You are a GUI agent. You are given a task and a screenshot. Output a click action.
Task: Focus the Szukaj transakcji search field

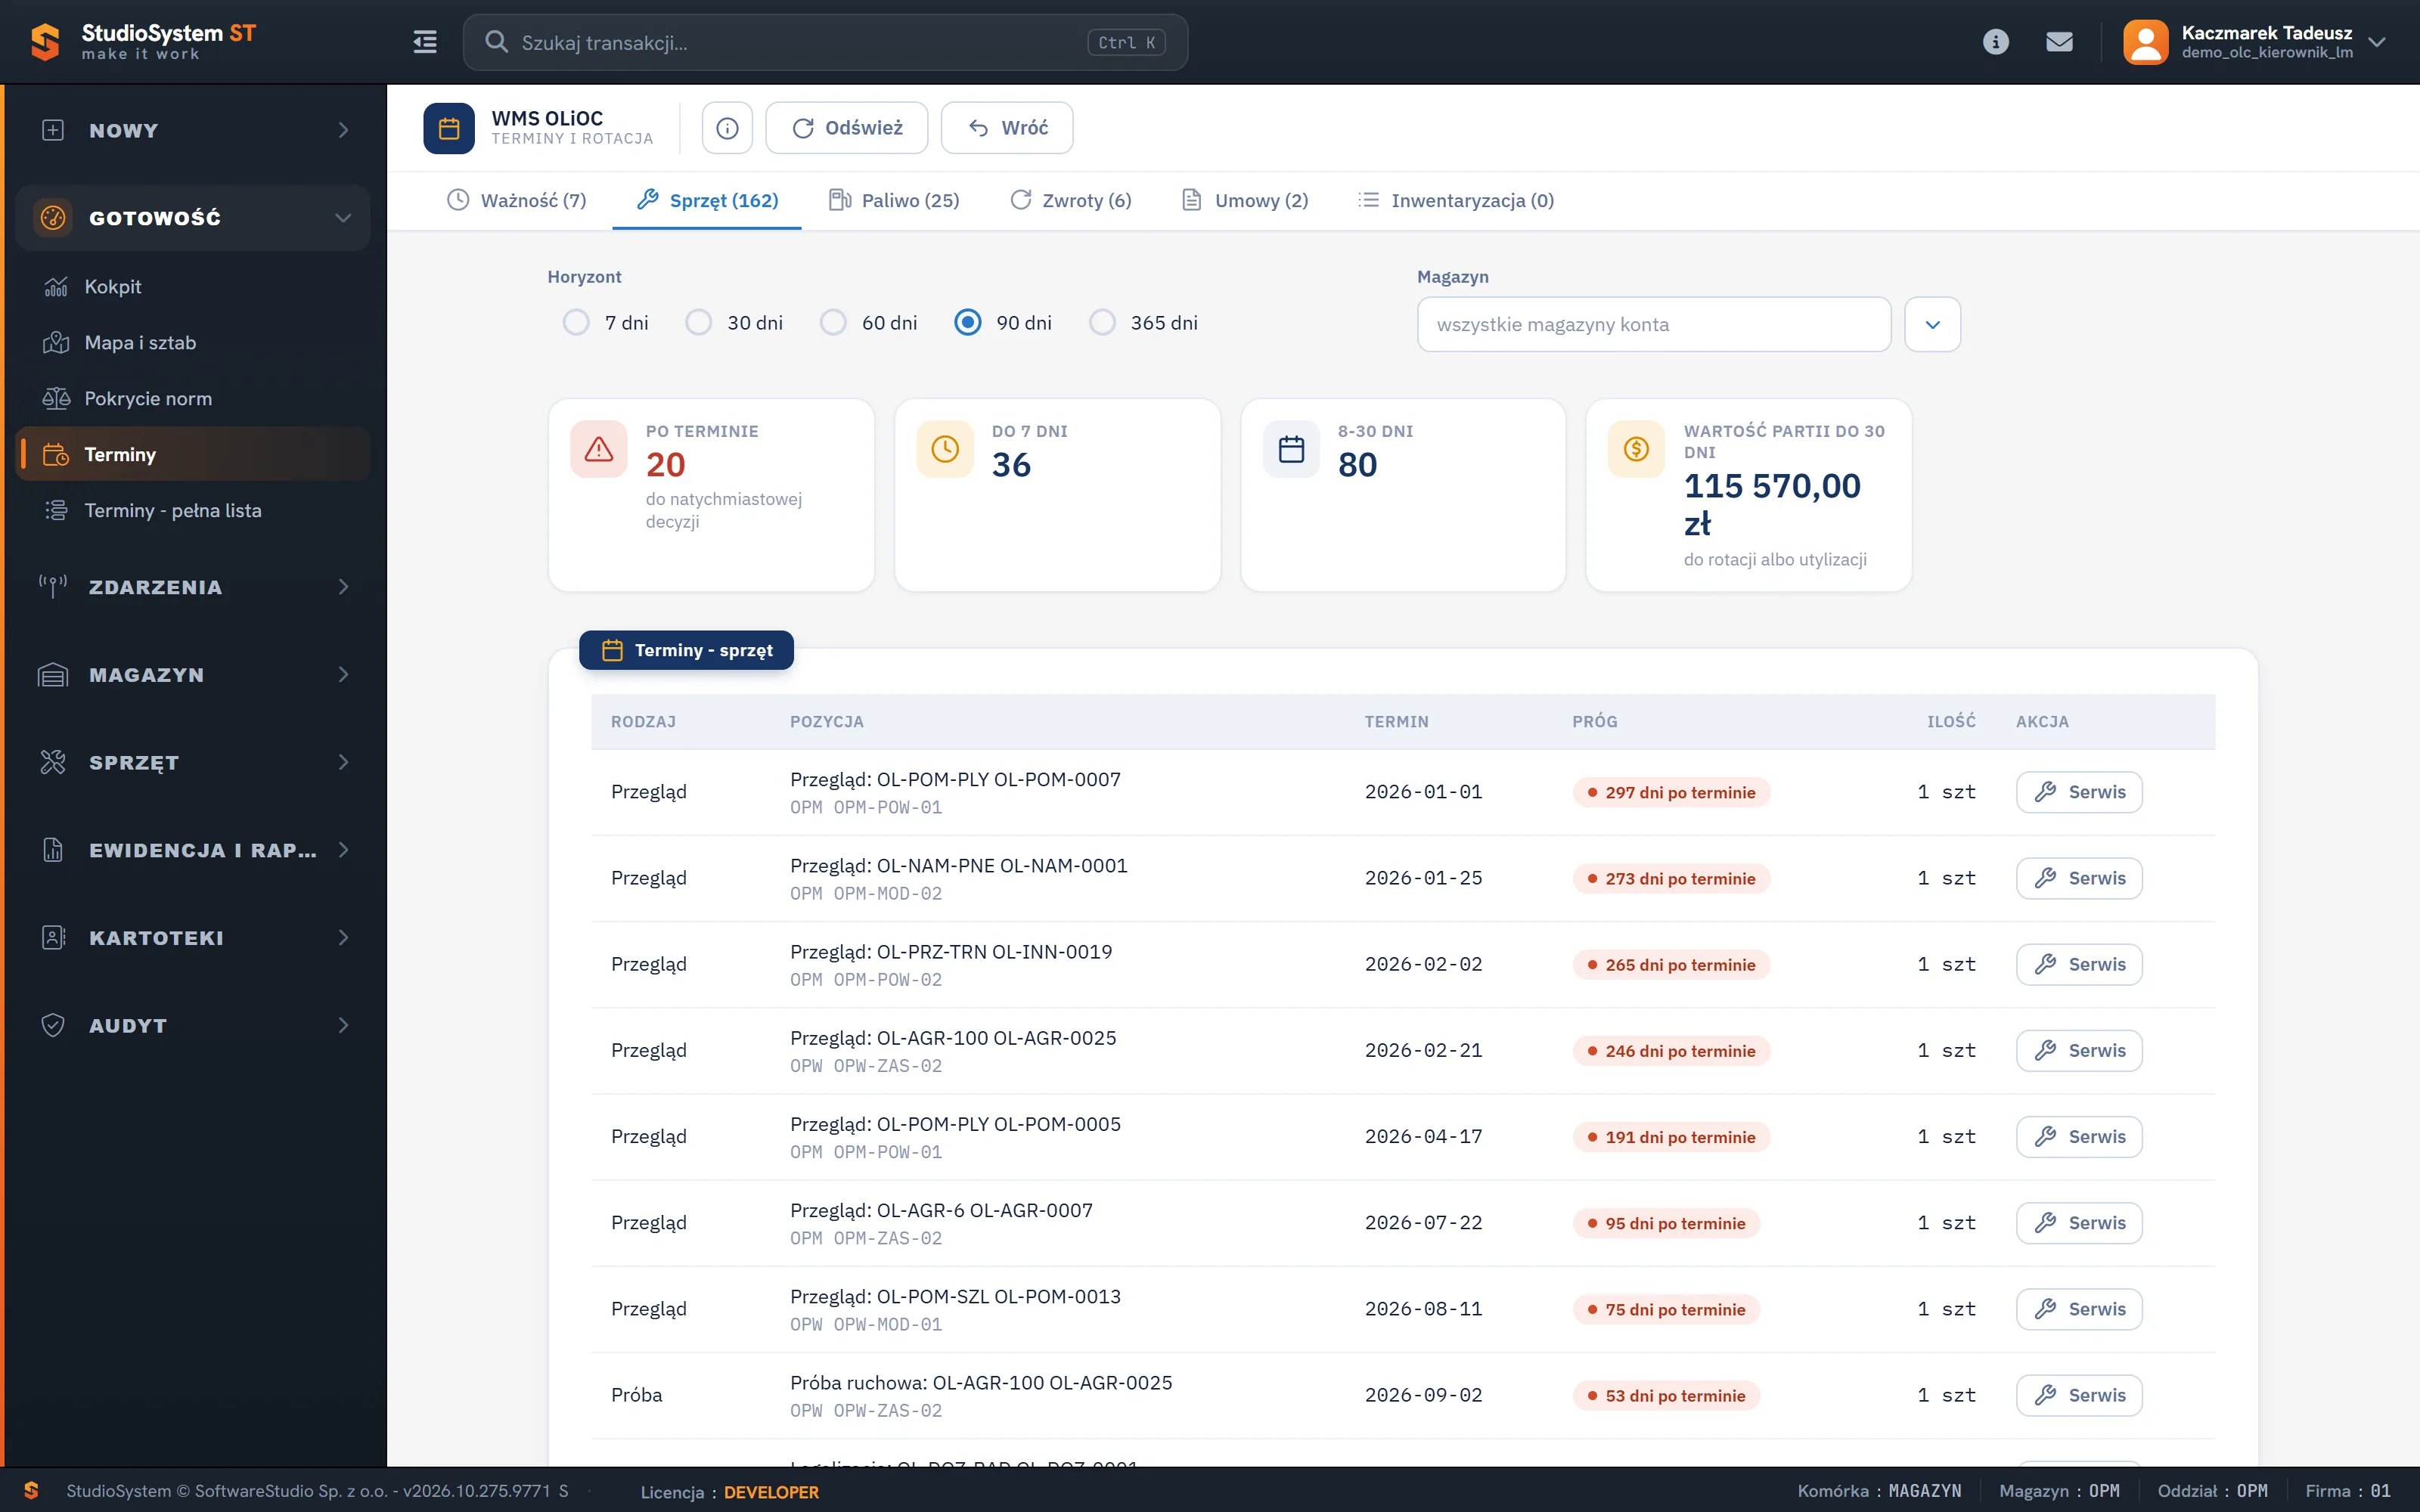point(825,42)
